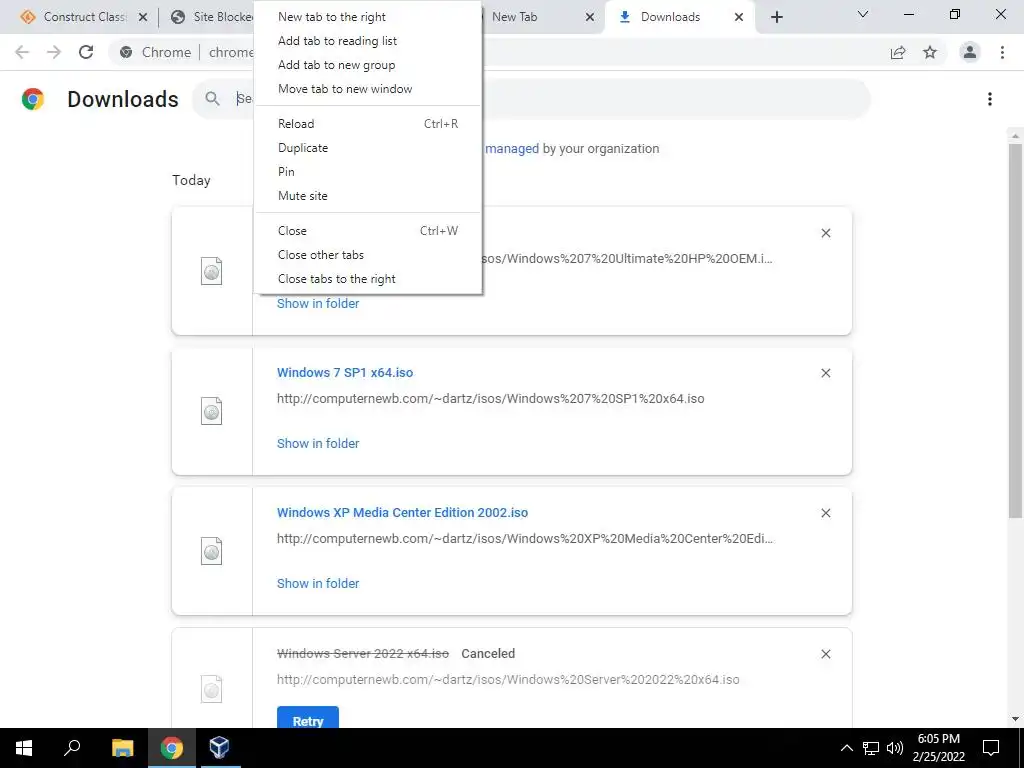The image size is (1024, 768).
Task: Remove Windows 7 Ultimate HP OEM download entry
Action: [x=825, y=233]
